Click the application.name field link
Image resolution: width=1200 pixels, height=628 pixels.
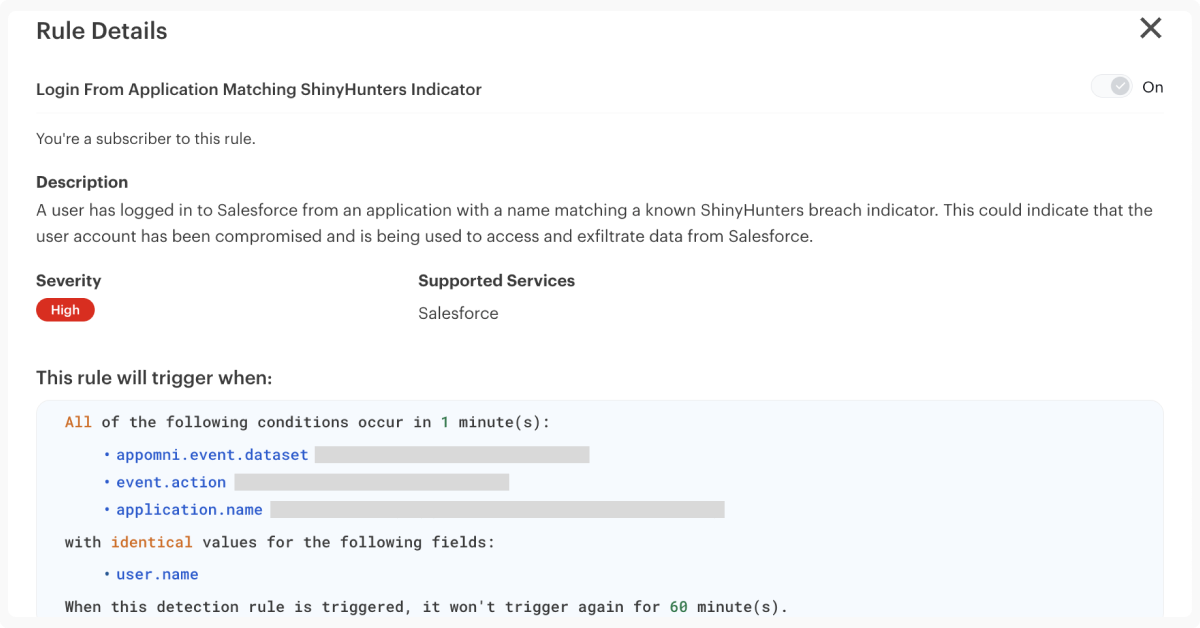188,509
